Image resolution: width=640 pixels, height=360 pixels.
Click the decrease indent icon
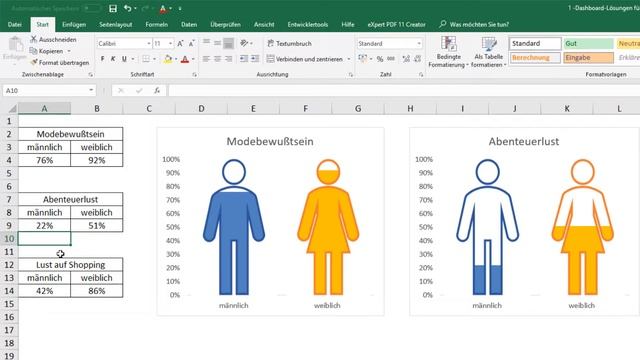pyautogui.click(x=244, y=59)
